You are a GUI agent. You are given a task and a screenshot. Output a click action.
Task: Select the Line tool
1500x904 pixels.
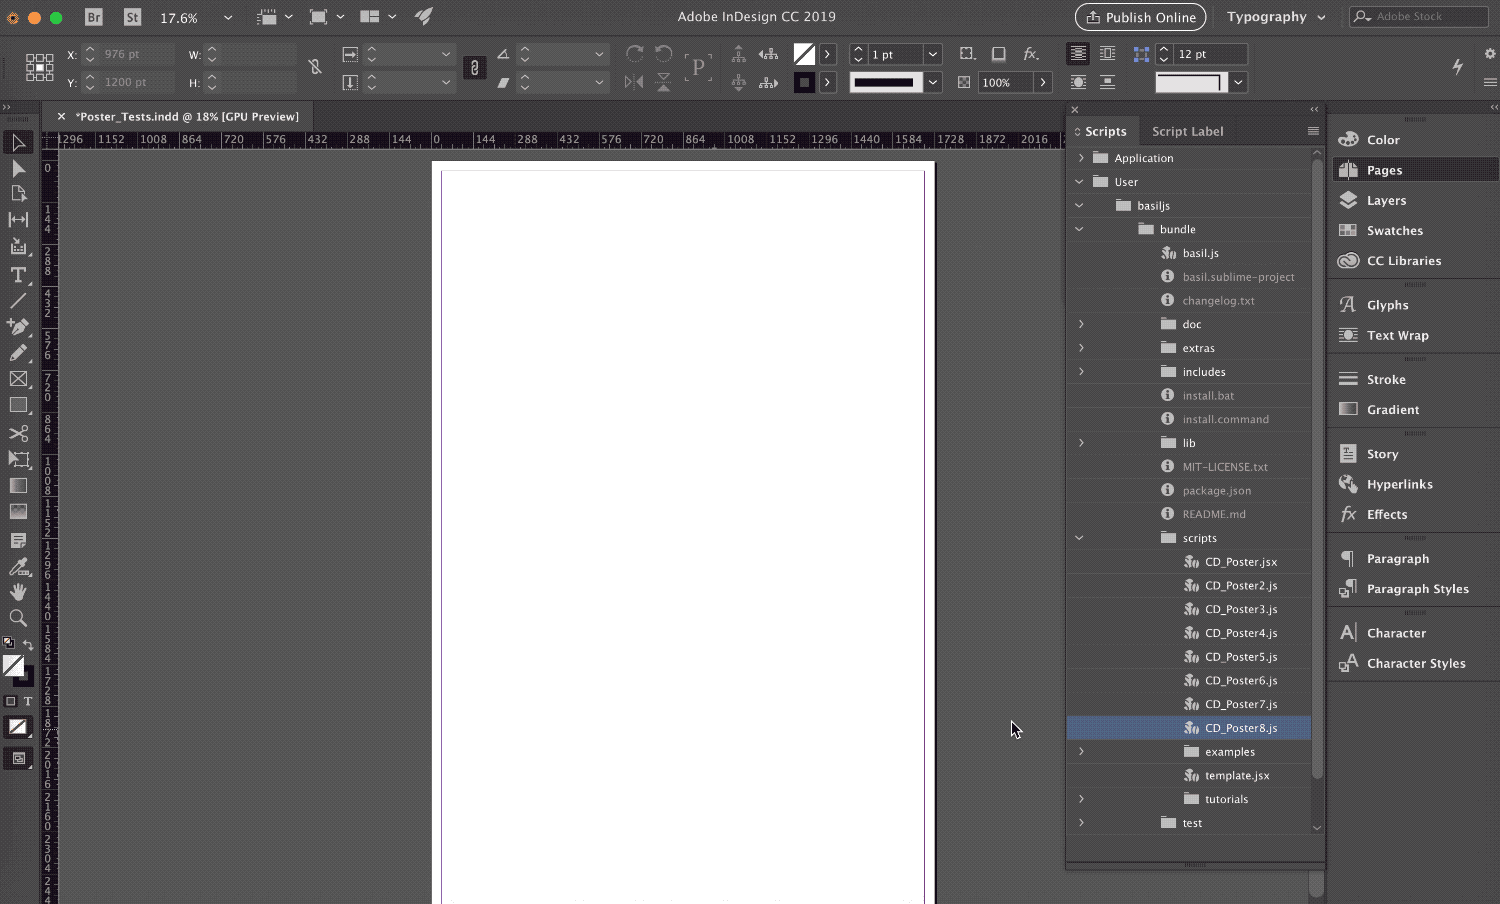pyautogui.click(x=18, y=300)
